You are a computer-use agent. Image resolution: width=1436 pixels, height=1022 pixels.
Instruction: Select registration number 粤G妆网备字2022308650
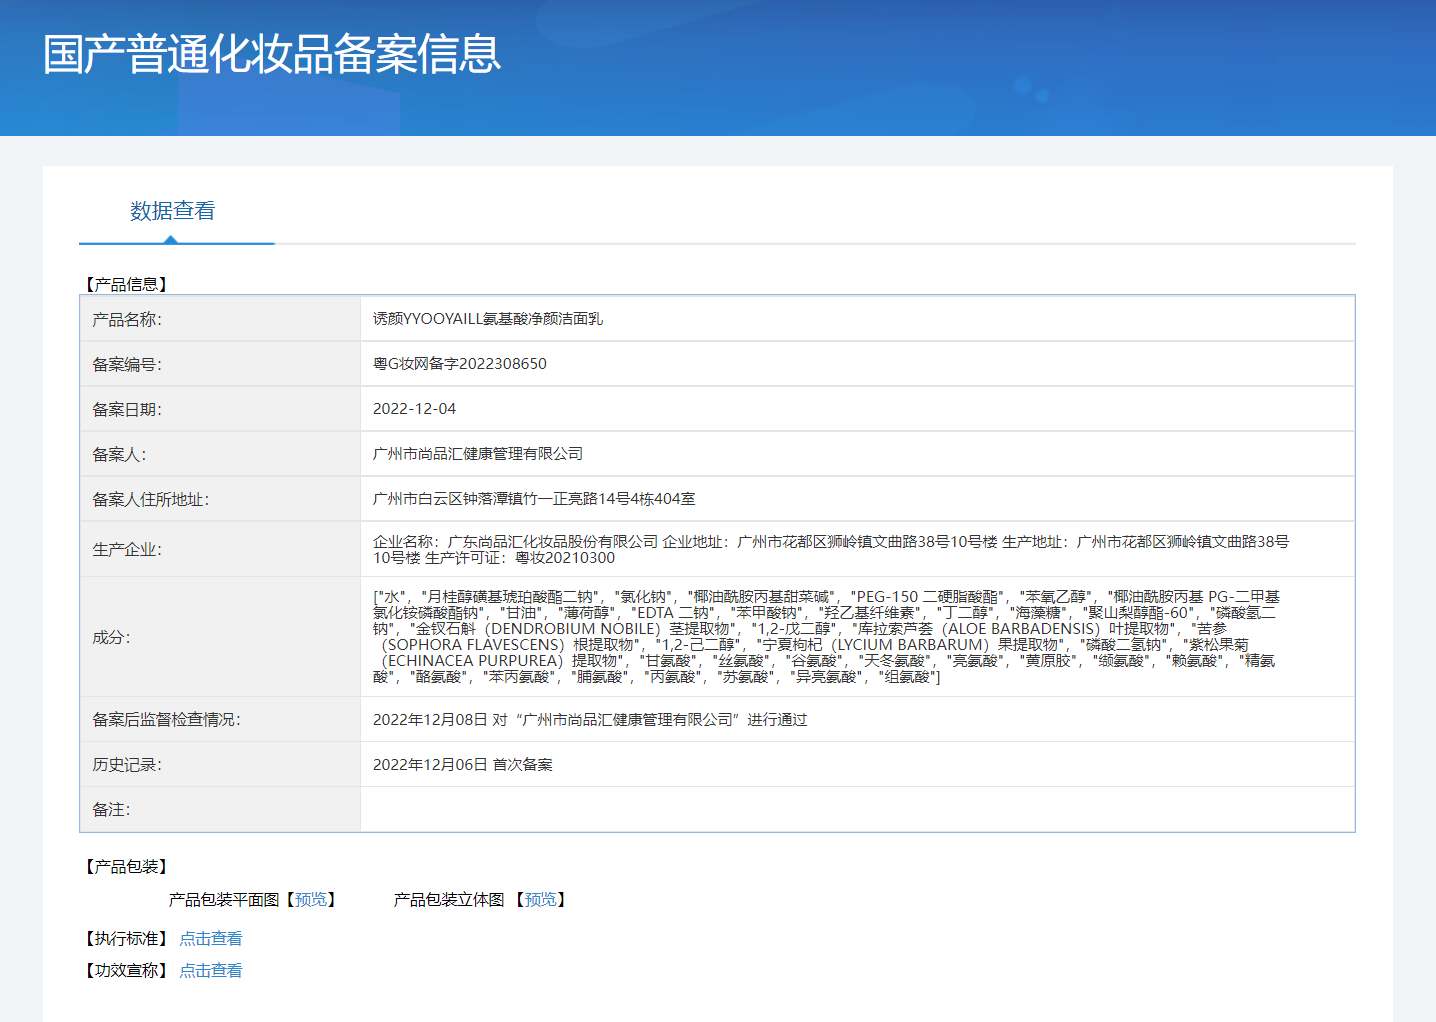460,364
